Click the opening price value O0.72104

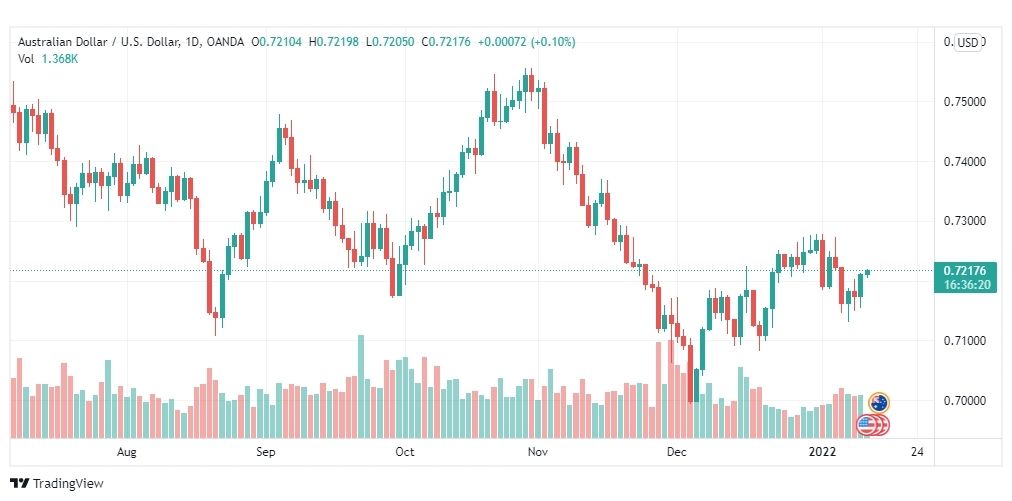(x=276, y=42)
